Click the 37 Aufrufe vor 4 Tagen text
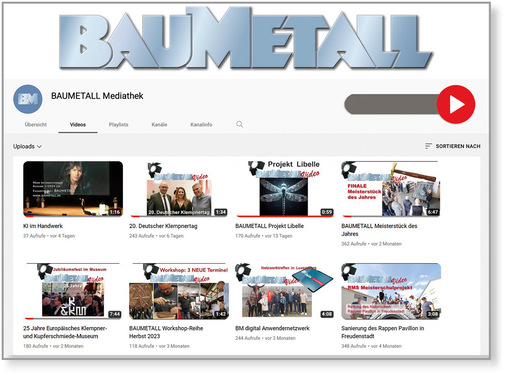 (x=49, y=236)
